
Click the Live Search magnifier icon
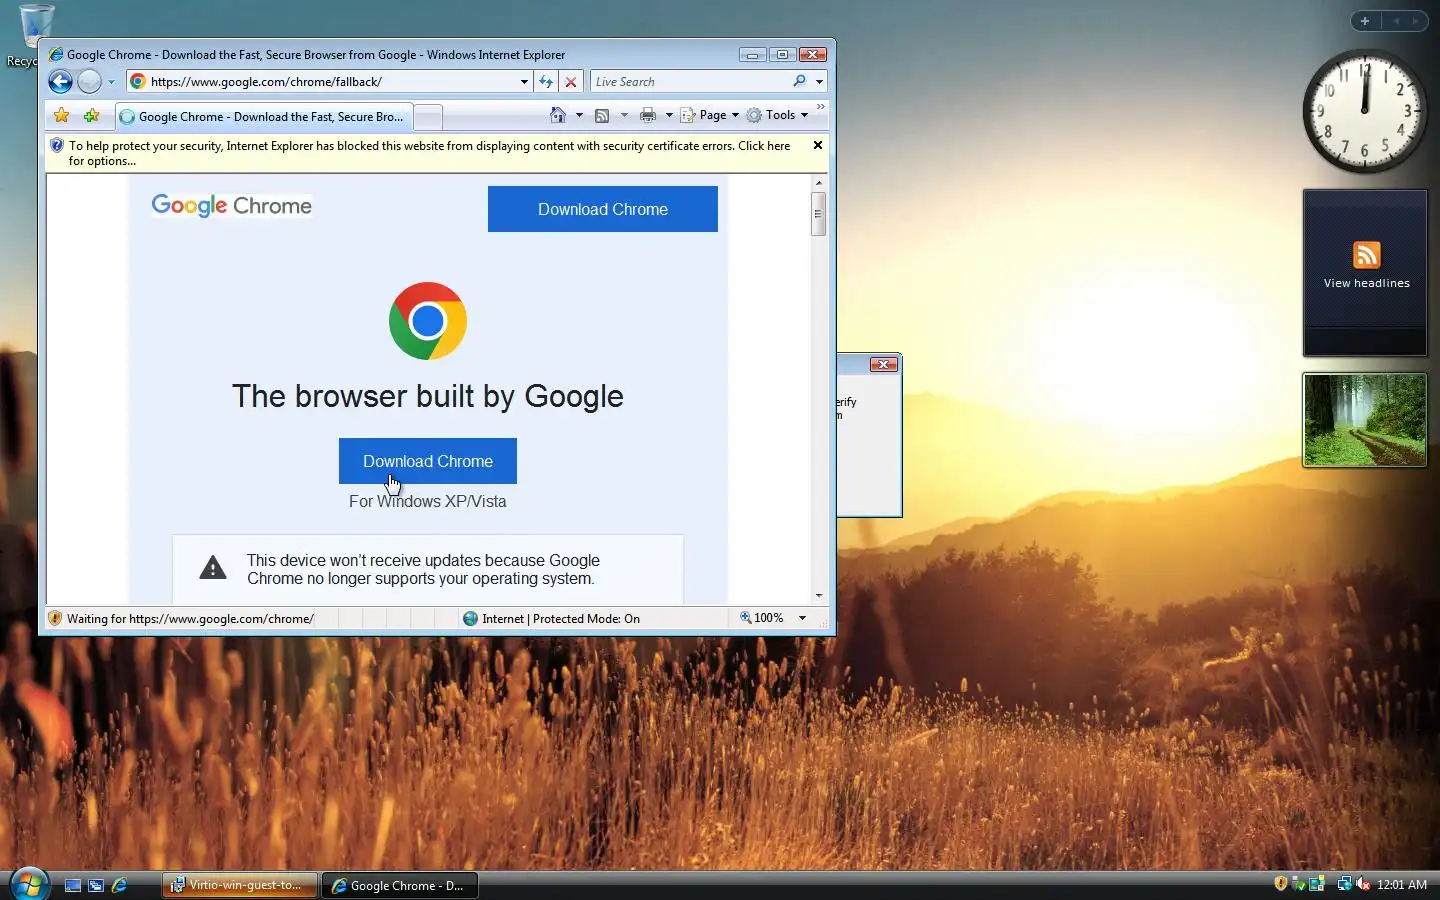(800, 82)
